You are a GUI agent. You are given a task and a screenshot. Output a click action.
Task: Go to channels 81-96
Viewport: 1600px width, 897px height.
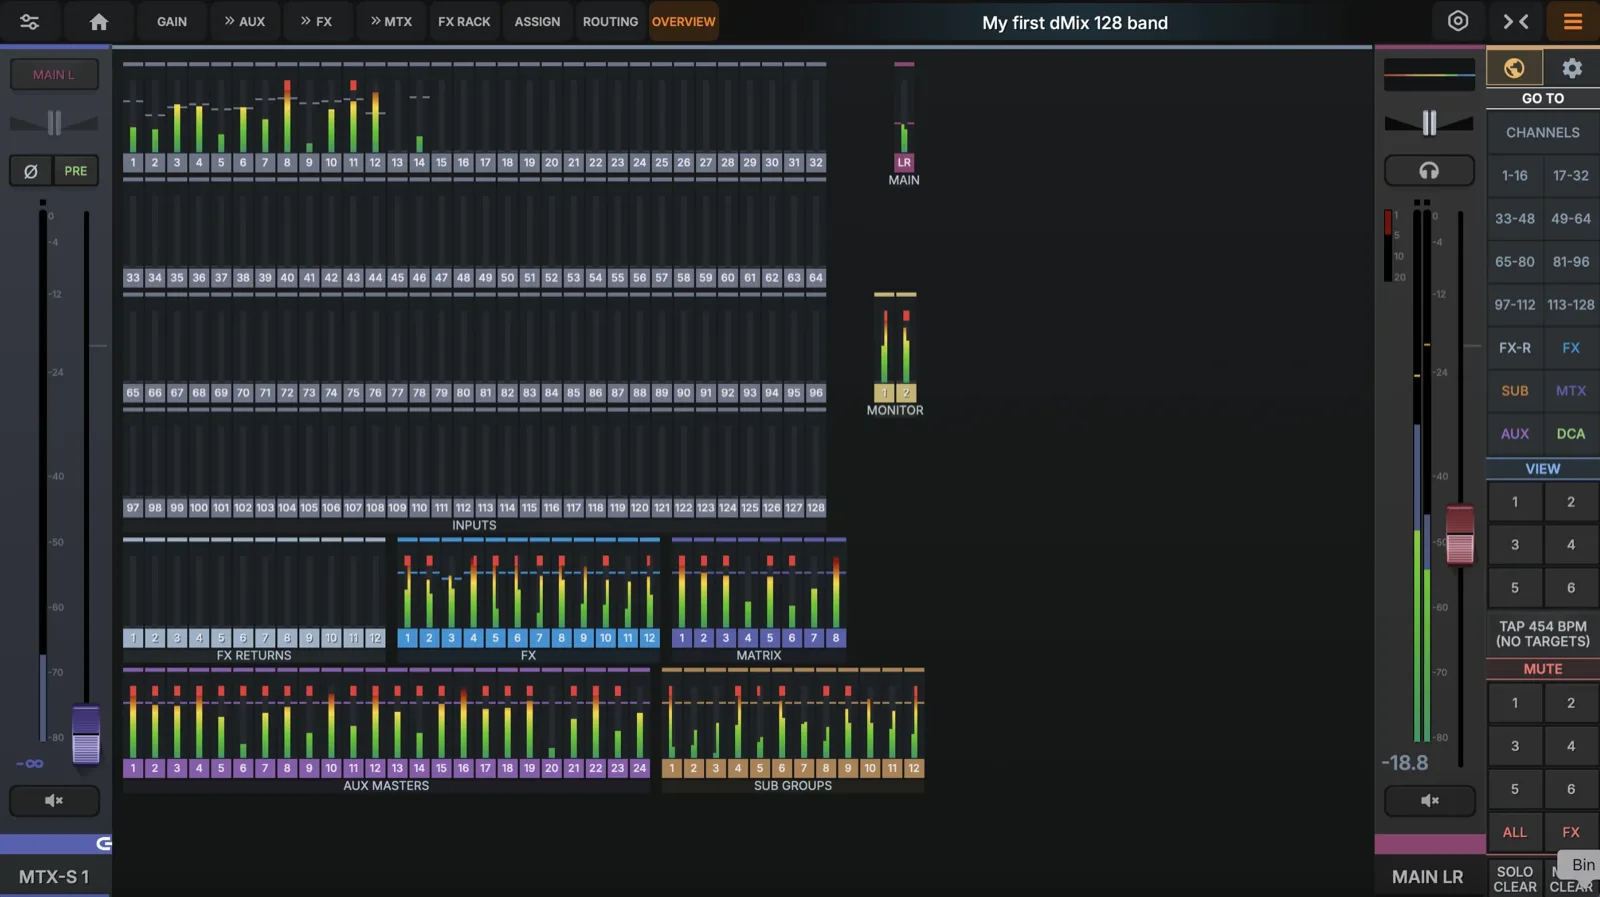click(x=1571, y=262)
